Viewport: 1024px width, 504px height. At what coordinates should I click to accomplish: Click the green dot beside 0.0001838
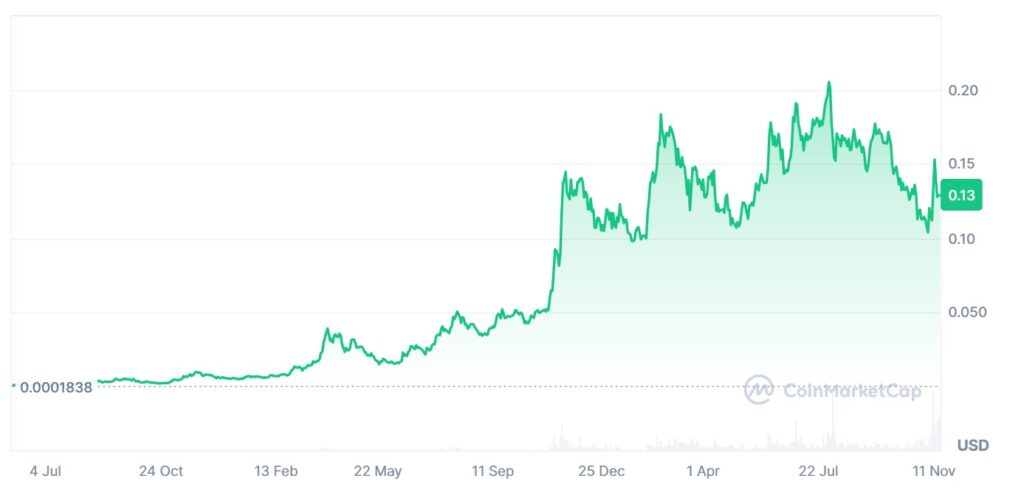click(x=13, y=385)
